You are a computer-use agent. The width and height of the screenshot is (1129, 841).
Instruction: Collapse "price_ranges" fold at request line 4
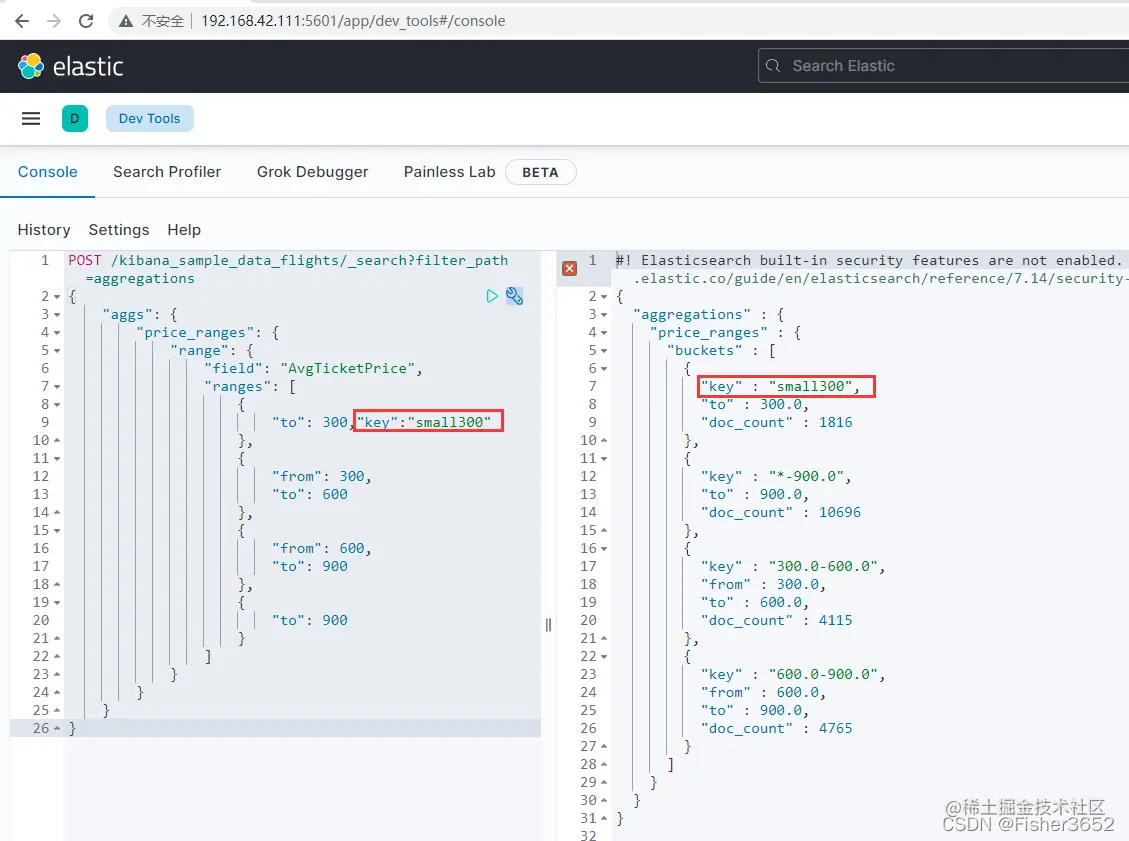[x=57, y=333]
